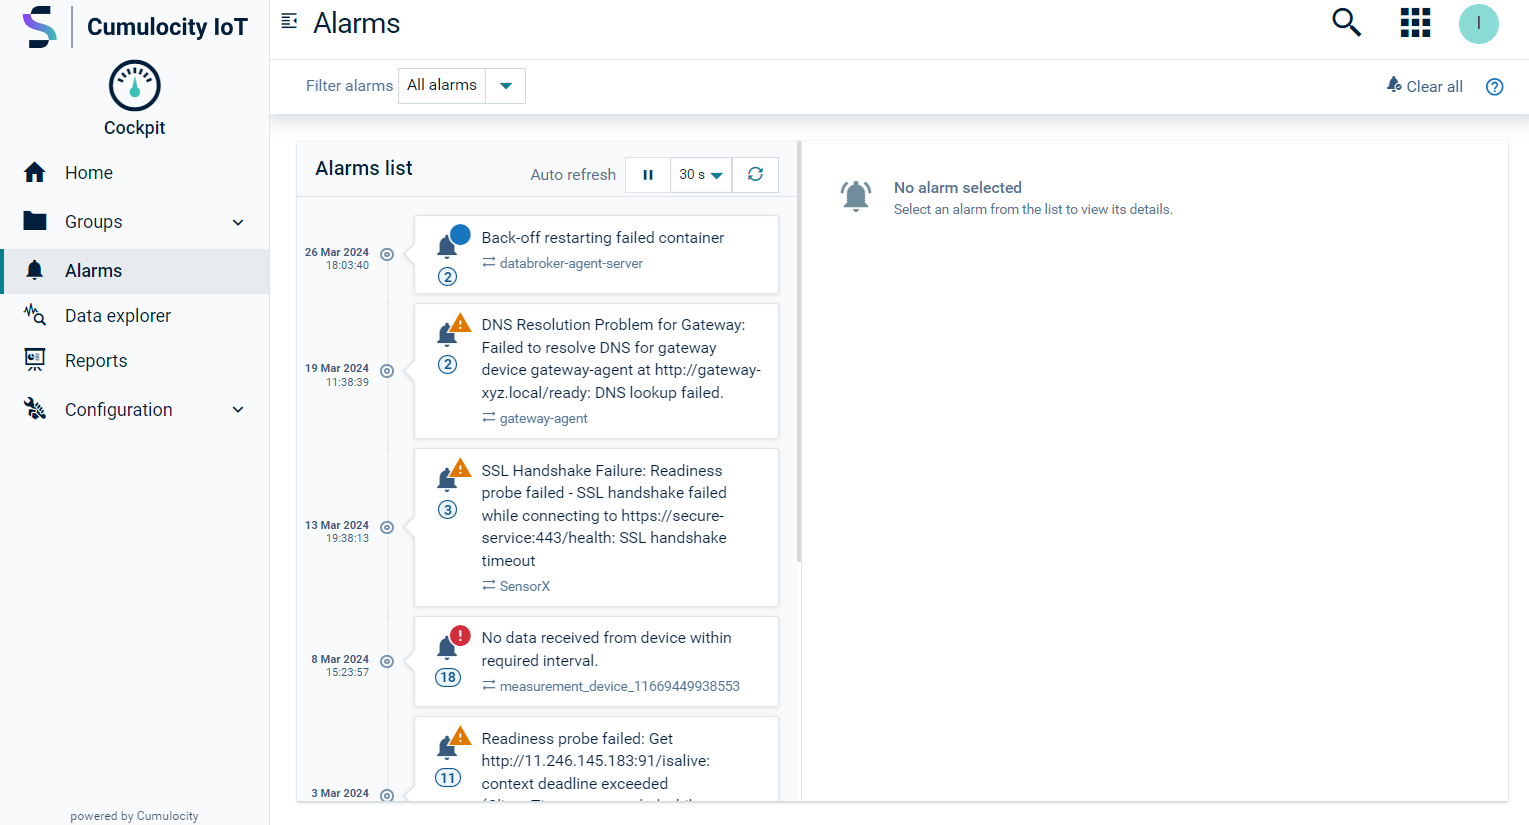This screenshot has height=825, width=1529.
Task: Click count badge 11 on Readiness probe alarm
Action: (448, 778)
